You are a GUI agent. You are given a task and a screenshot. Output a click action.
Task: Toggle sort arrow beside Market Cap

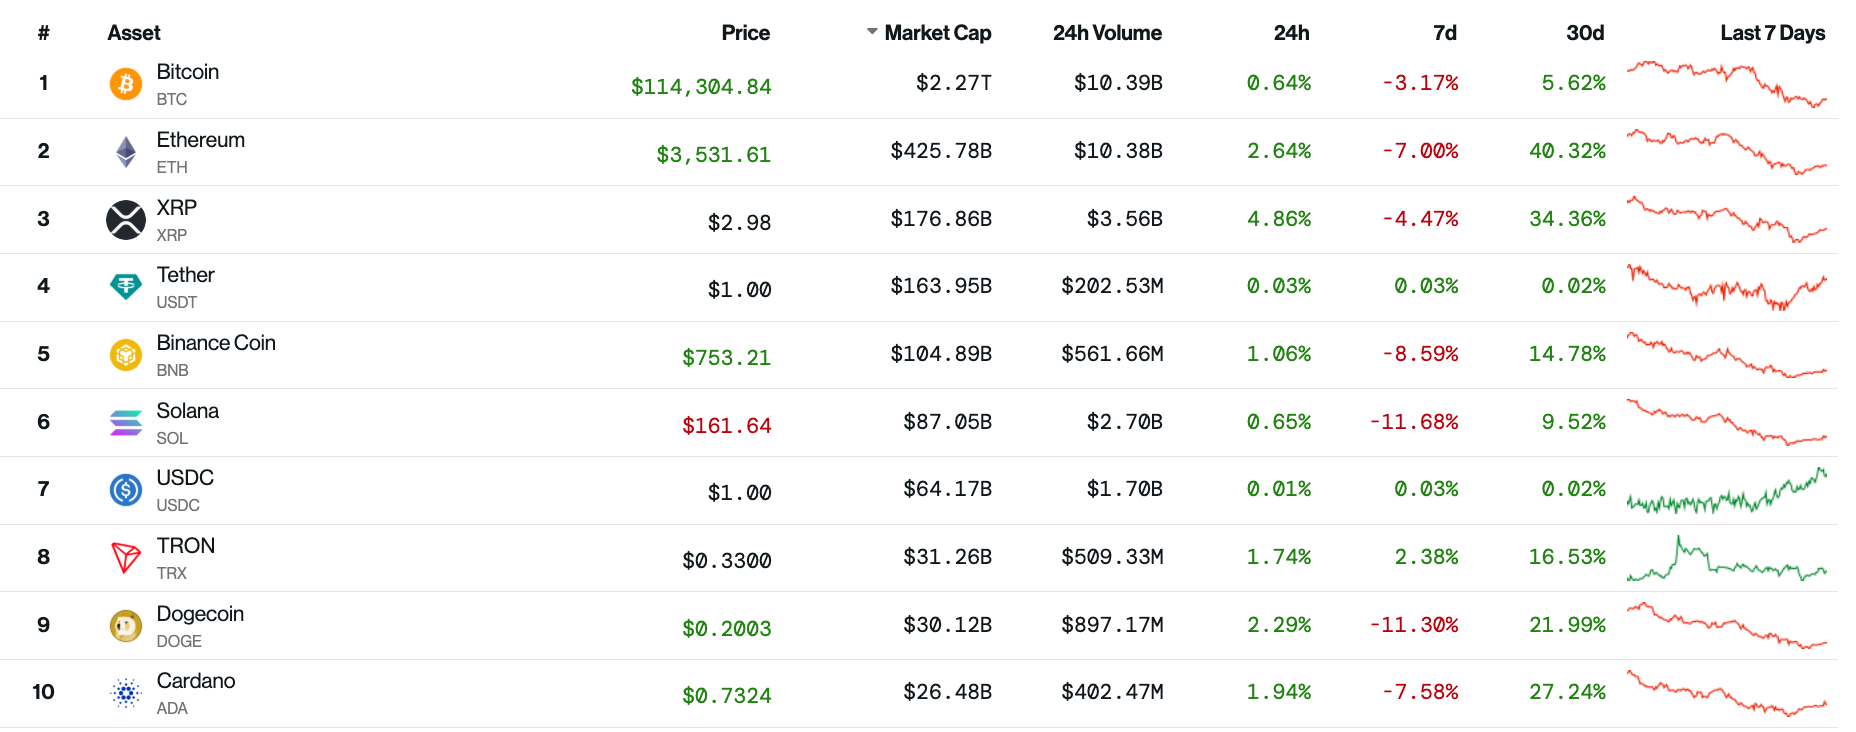[x=872, y=33]
